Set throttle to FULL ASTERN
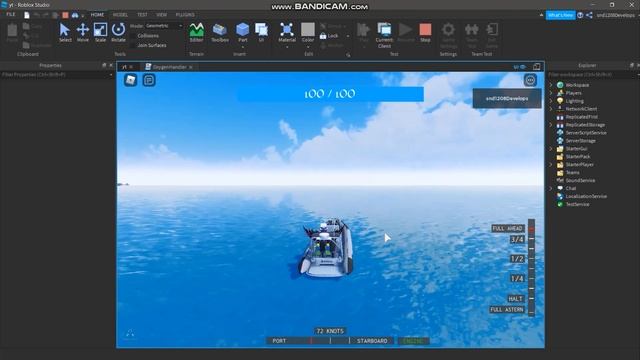 pos(507,310)
